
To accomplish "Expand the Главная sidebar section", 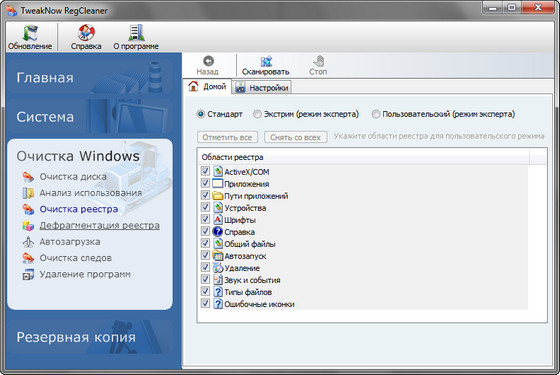I will [45, 78].
